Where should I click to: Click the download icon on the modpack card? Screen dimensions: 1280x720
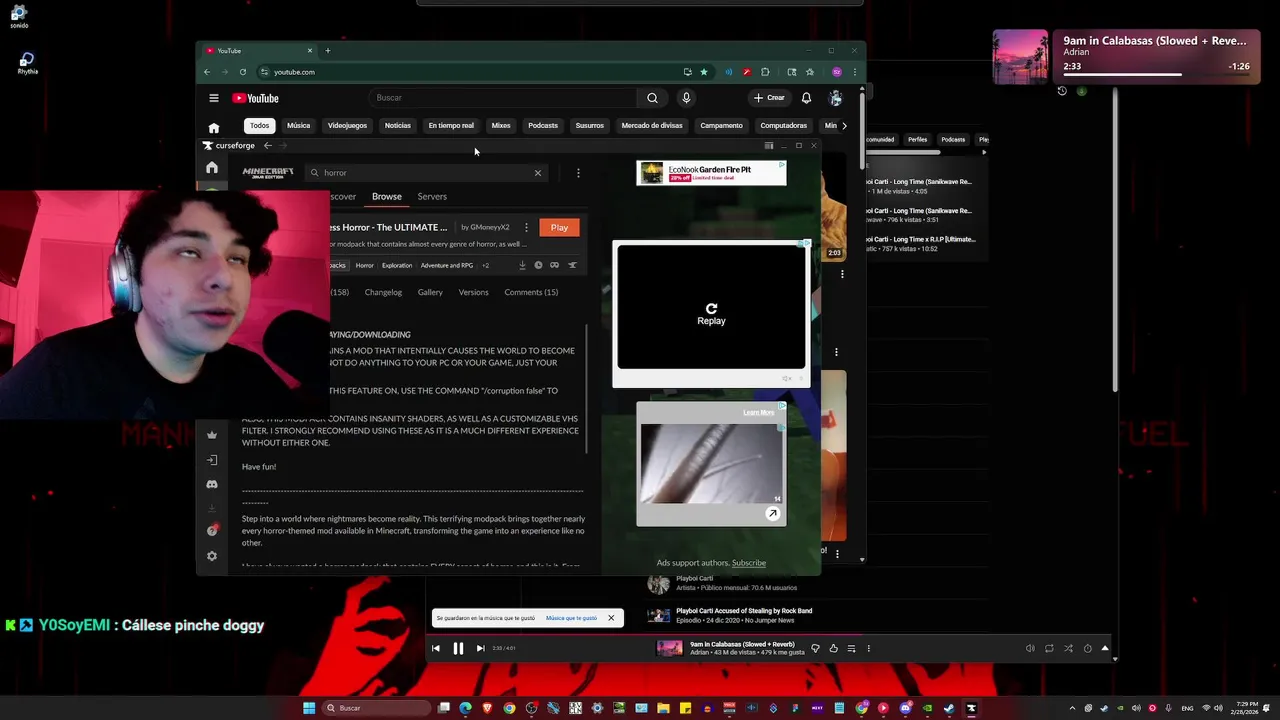pyautogui.click(x=522, y=265)
